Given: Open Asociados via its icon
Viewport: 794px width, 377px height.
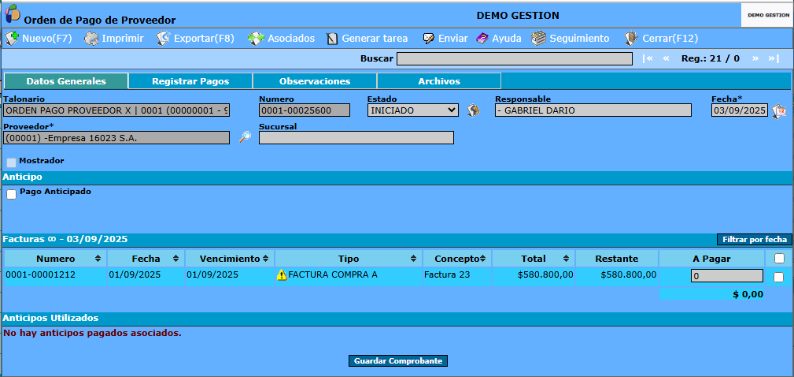Looking at the screenshot, I should tap(256, 38).
